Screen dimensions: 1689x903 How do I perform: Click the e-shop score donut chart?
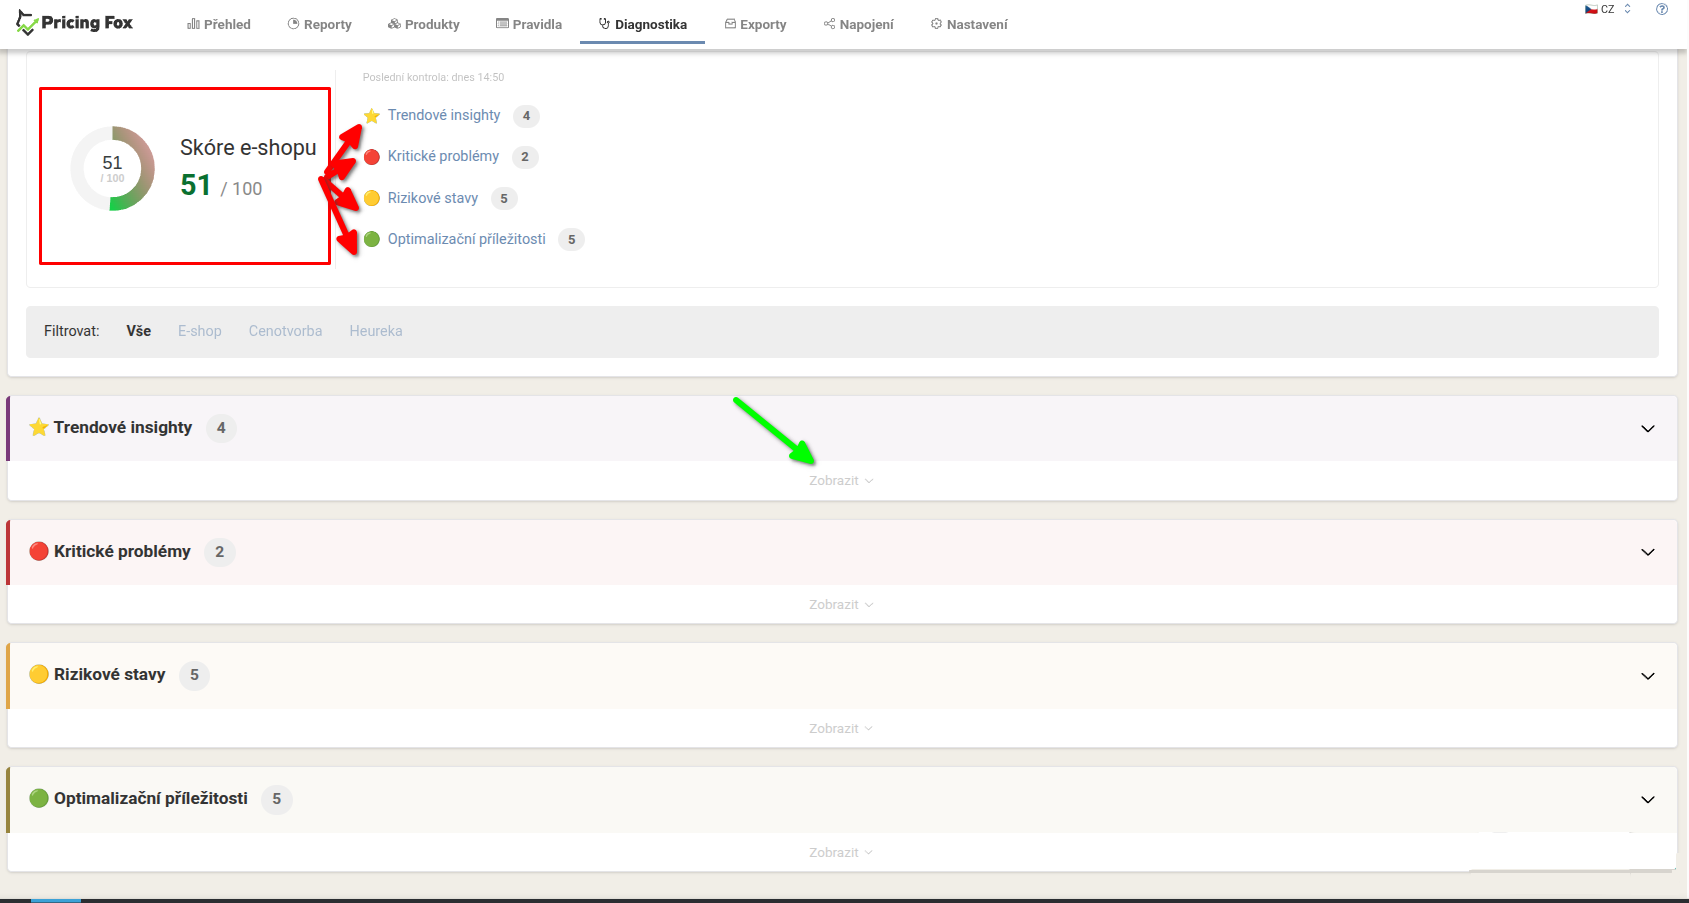[113, 169]
